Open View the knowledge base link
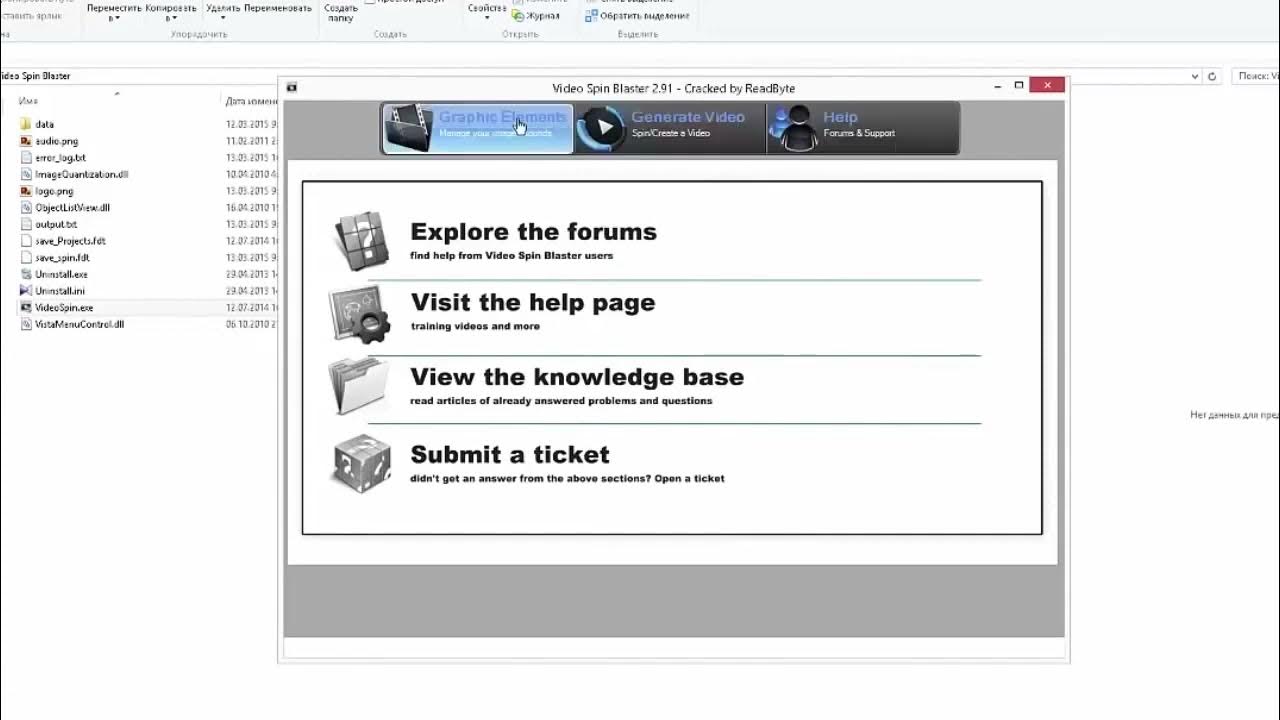1280x720 pixels. click(x=577, y=377)
